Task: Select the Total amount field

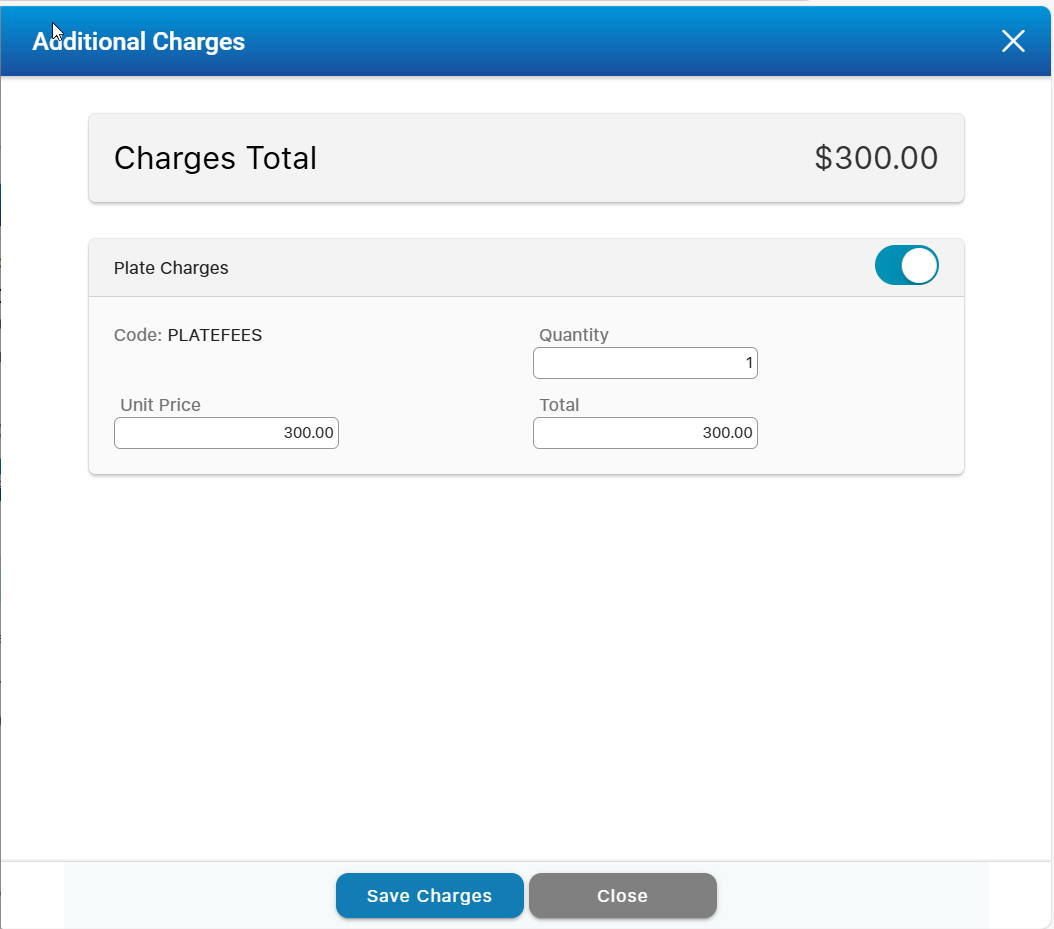Action: tap(645, 433)
